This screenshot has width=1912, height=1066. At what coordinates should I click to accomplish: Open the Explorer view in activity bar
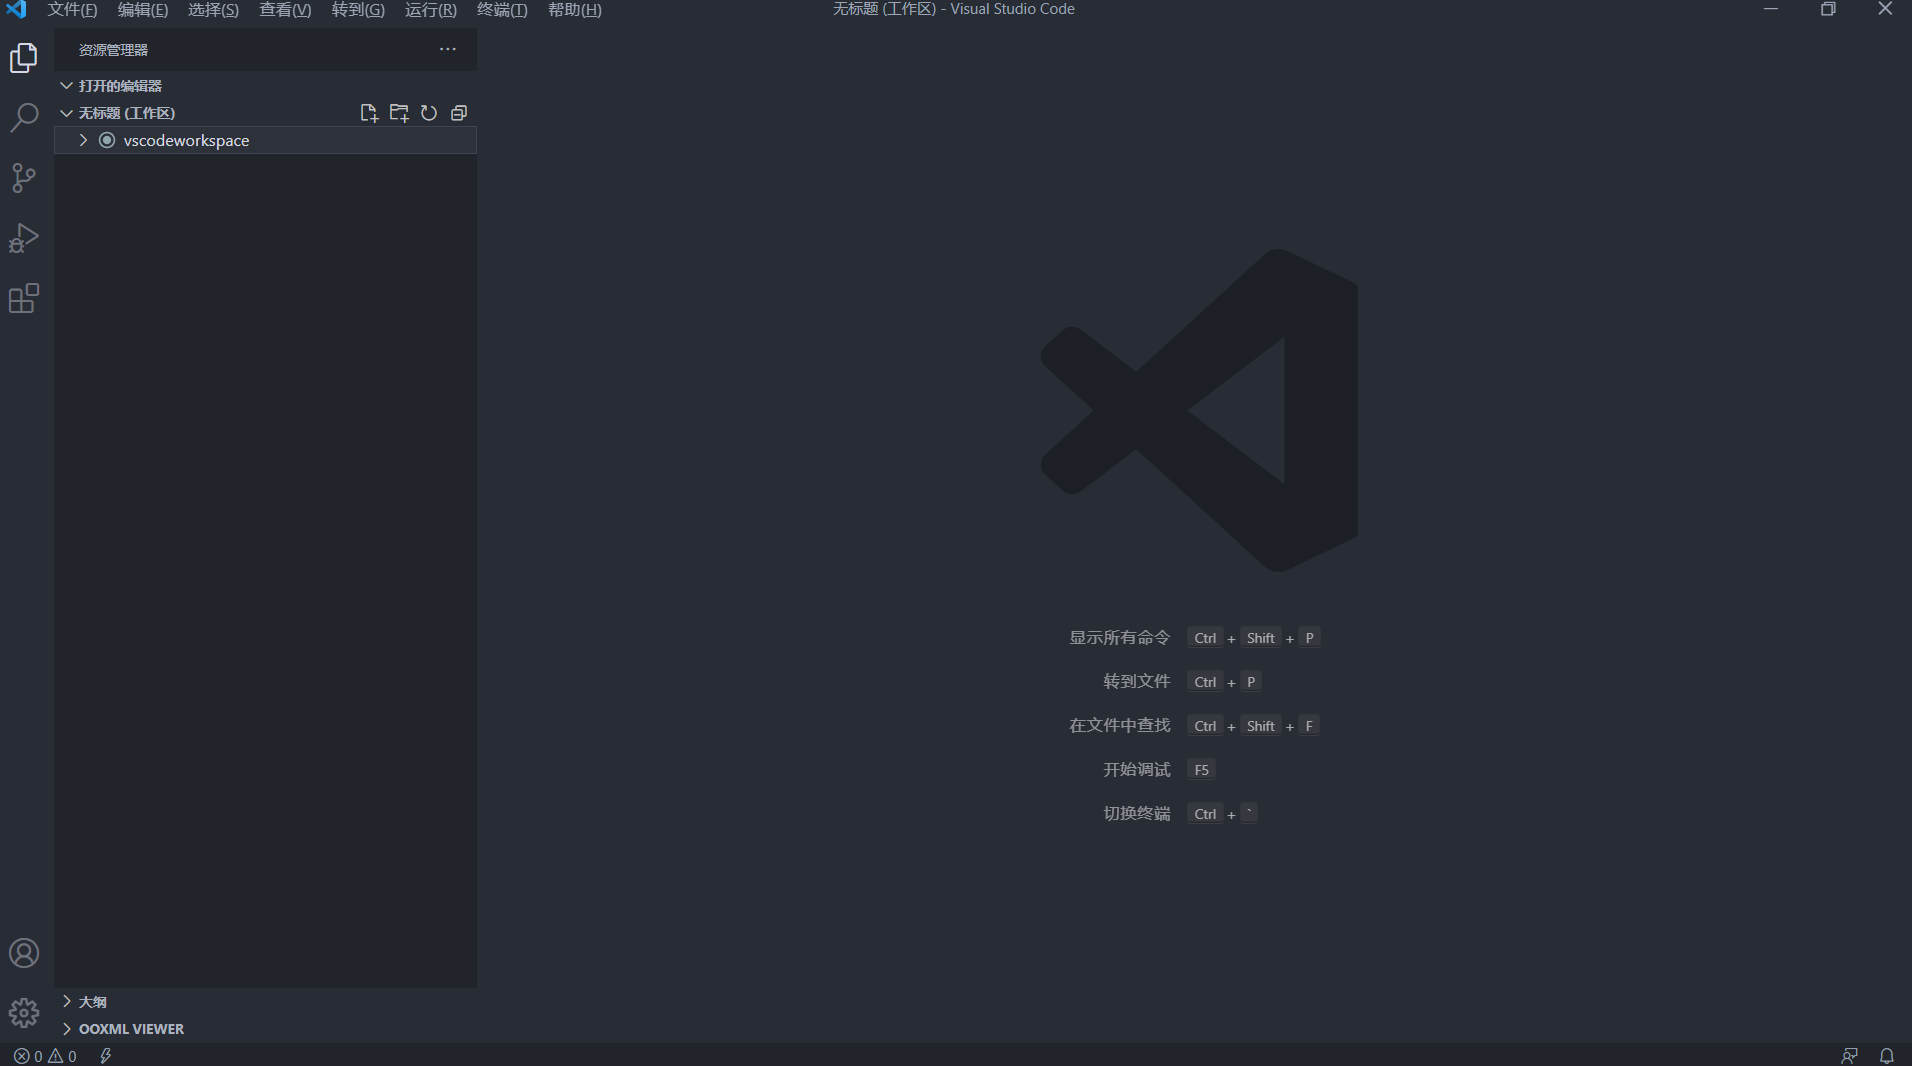tap(24, 58)
